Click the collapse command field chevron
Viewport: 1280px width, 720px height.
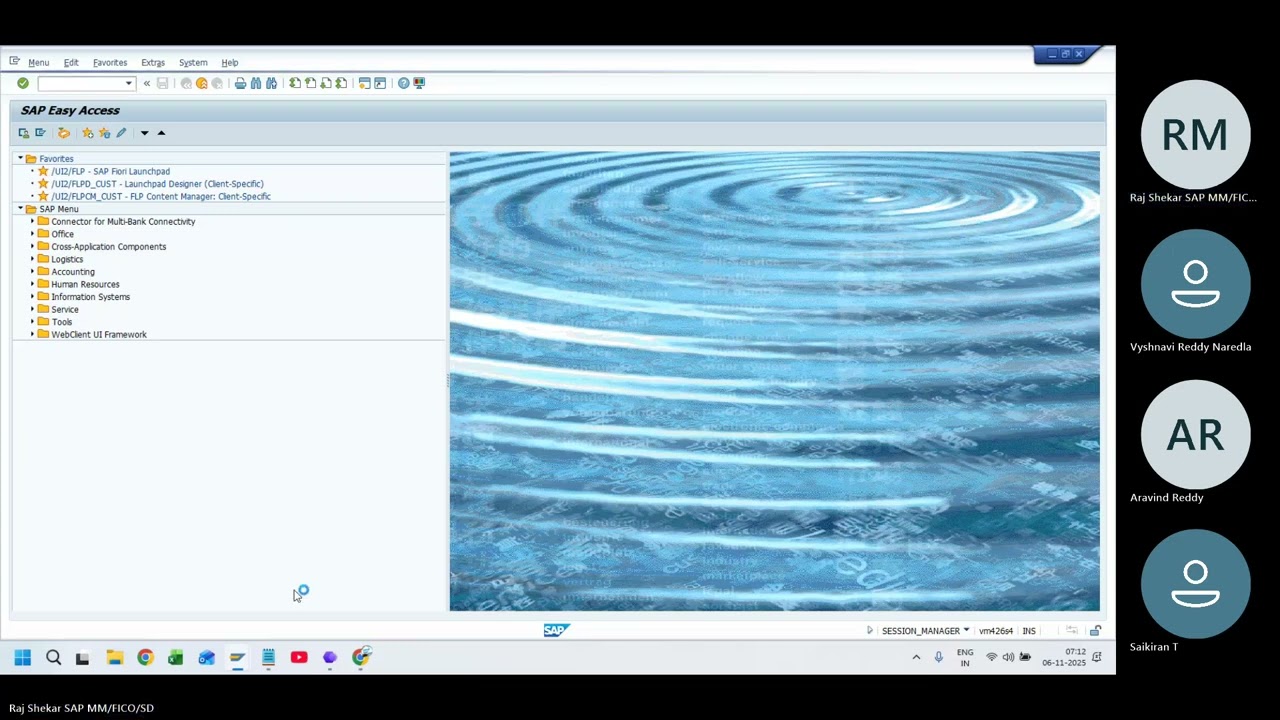tap(147, 83)
